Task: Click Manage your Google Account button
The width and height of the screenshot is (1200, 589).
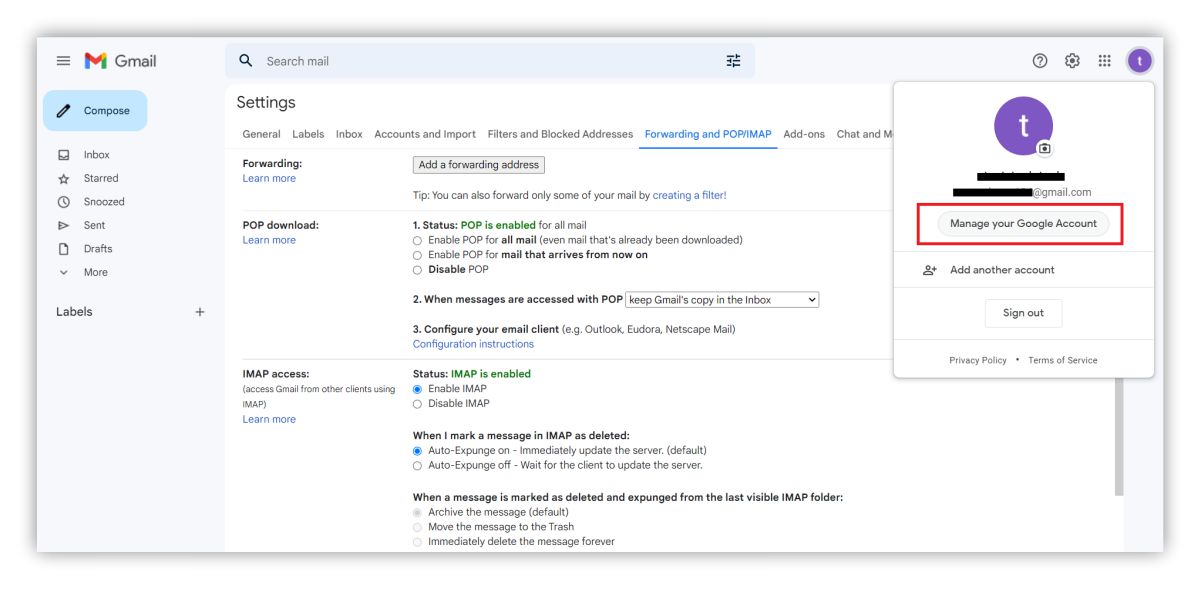Action: [1023, 224]
